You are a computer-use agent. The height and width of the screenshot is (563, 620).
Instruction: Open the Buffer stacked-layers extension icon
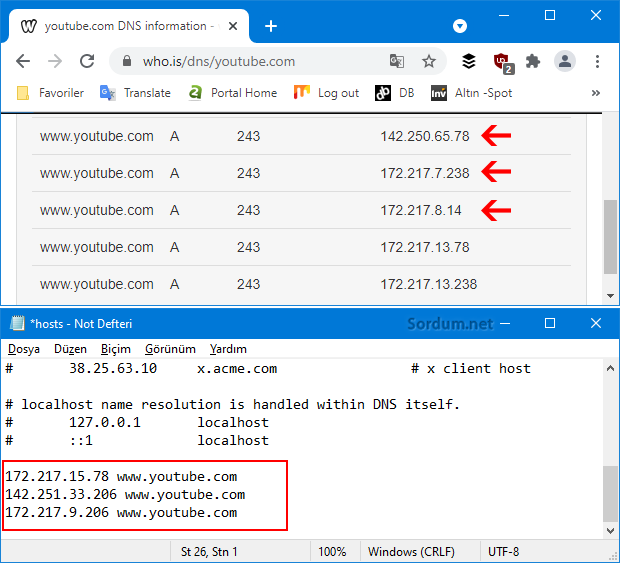[469, 61]
